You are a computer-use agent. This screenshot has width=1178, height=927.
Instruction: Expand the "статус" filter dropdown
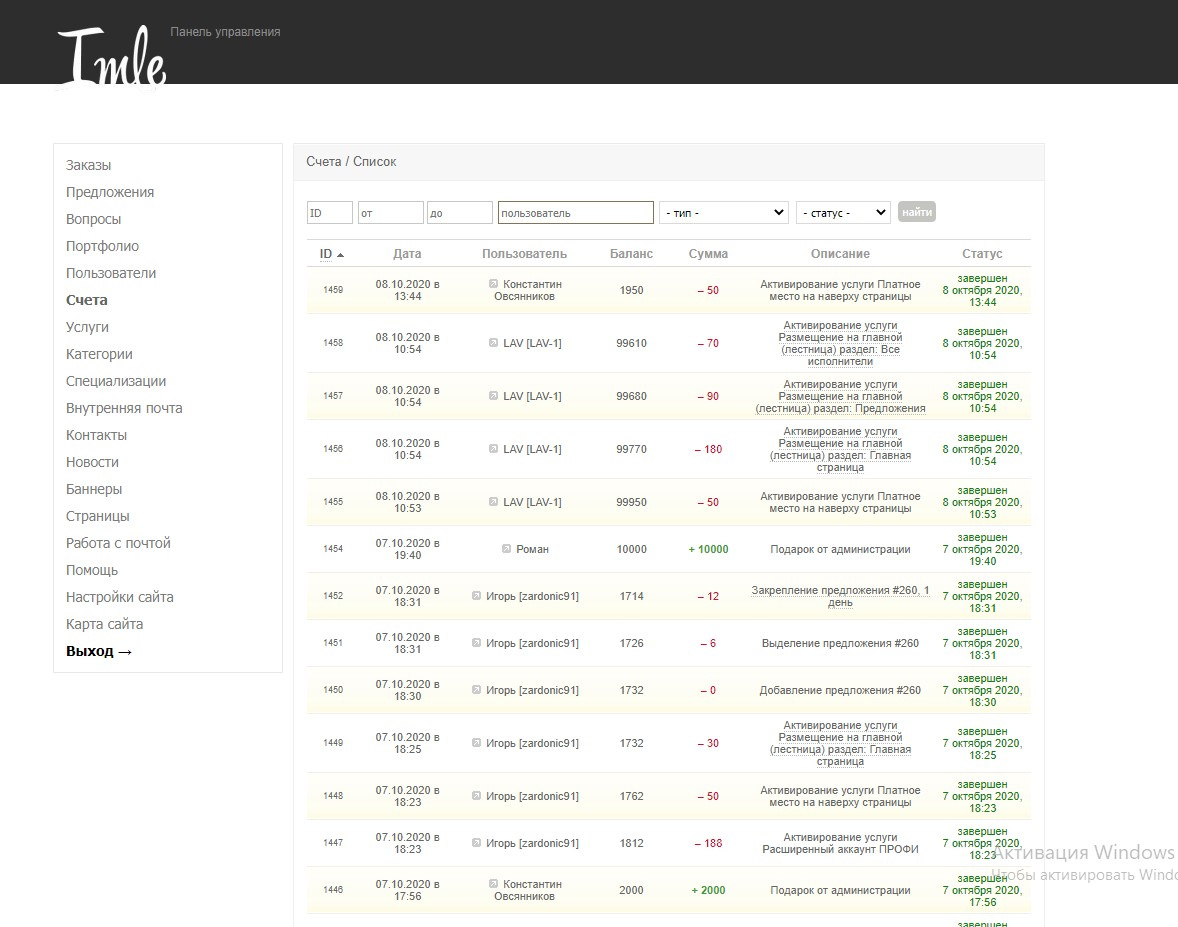(843, 213)
